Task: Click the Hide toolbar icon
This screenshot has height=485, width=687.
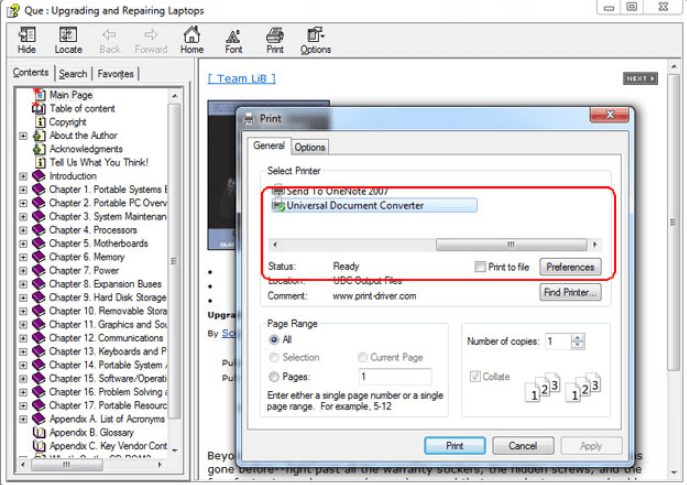Action: click(x=27, y=35)
